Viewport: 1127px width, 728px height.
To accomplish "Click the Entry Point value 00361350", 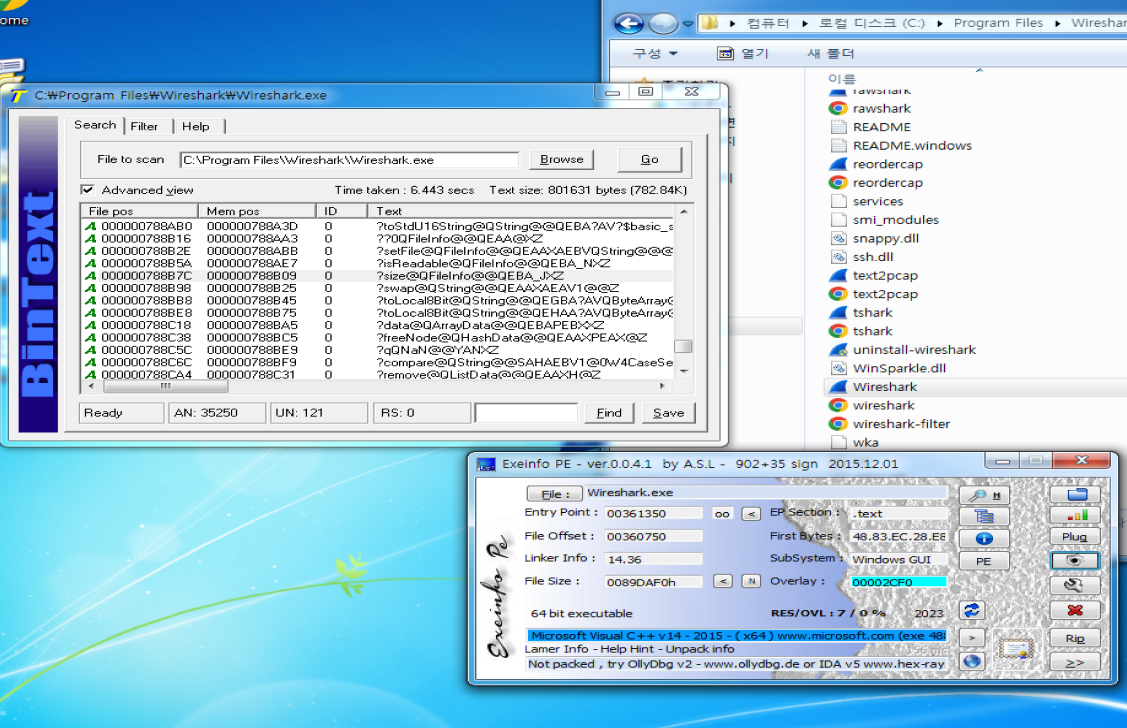I will point(653,514).
